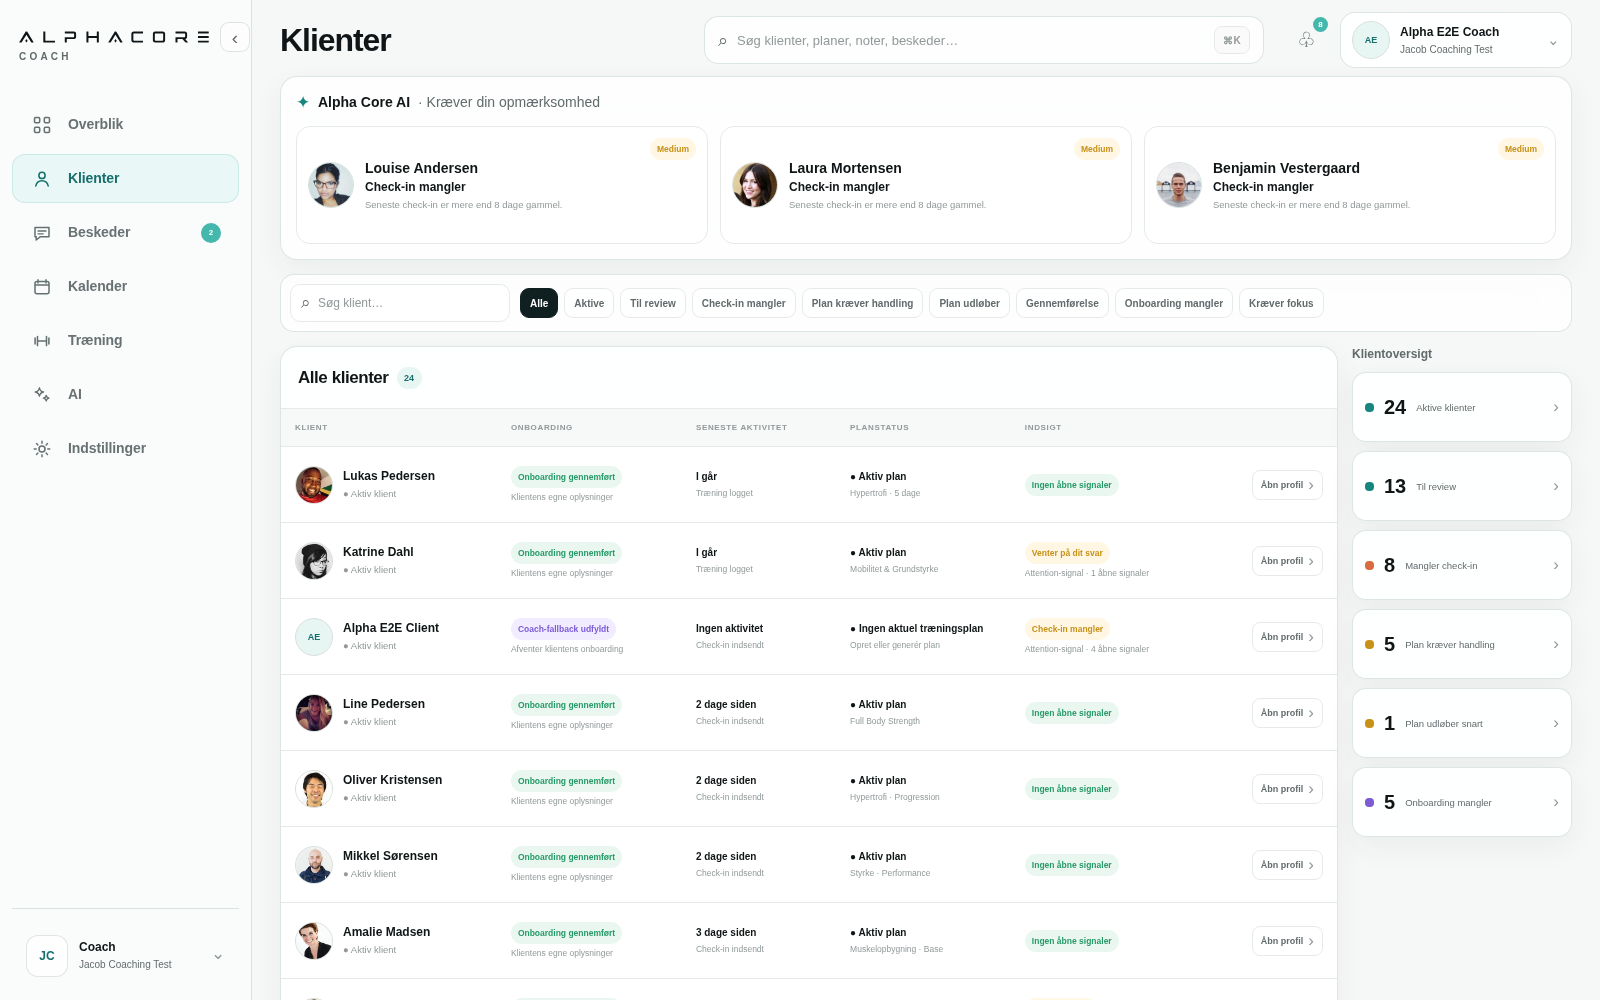Screen dimensions: 1600x1000
Task: Open 13 Til review overview card
Action: pos(1462,486)
